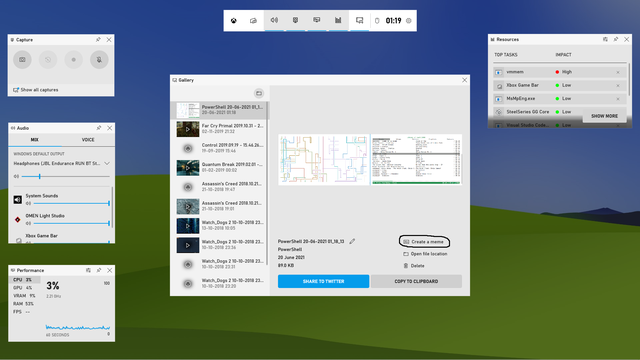640x360 pixels.
Task: Select Assassin's Creed capture dated 21-10-2018 19:47
Action: coord(219,187)
